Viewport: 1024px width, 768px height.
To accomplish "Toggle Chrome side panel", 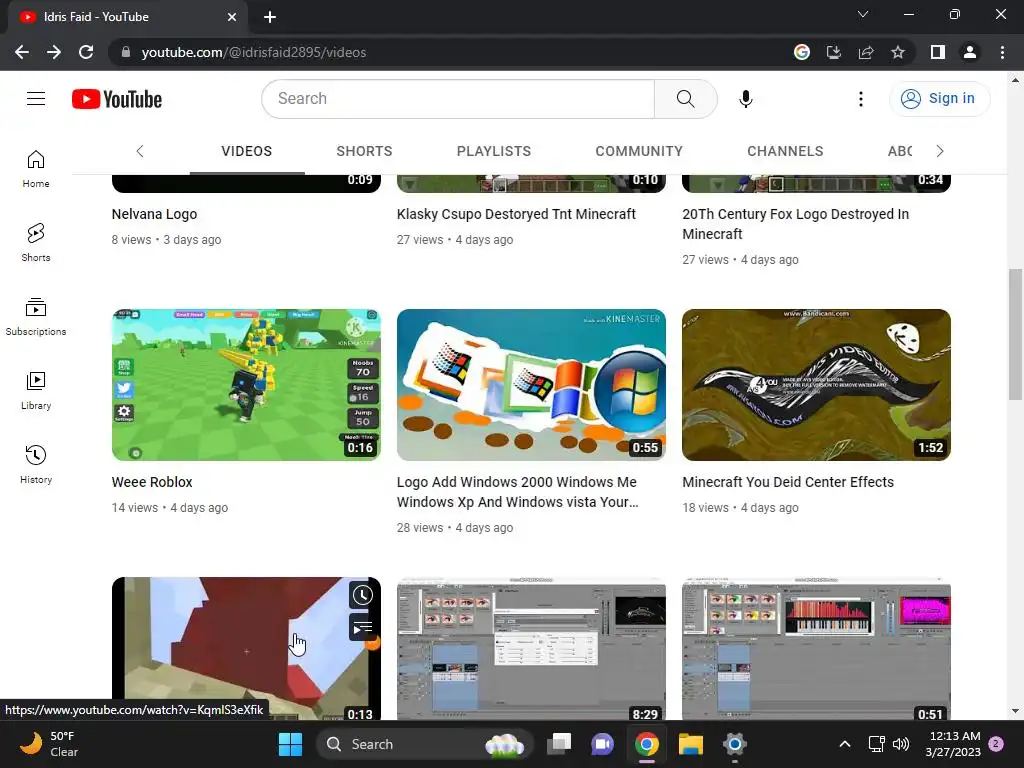I will pos(938,52).
